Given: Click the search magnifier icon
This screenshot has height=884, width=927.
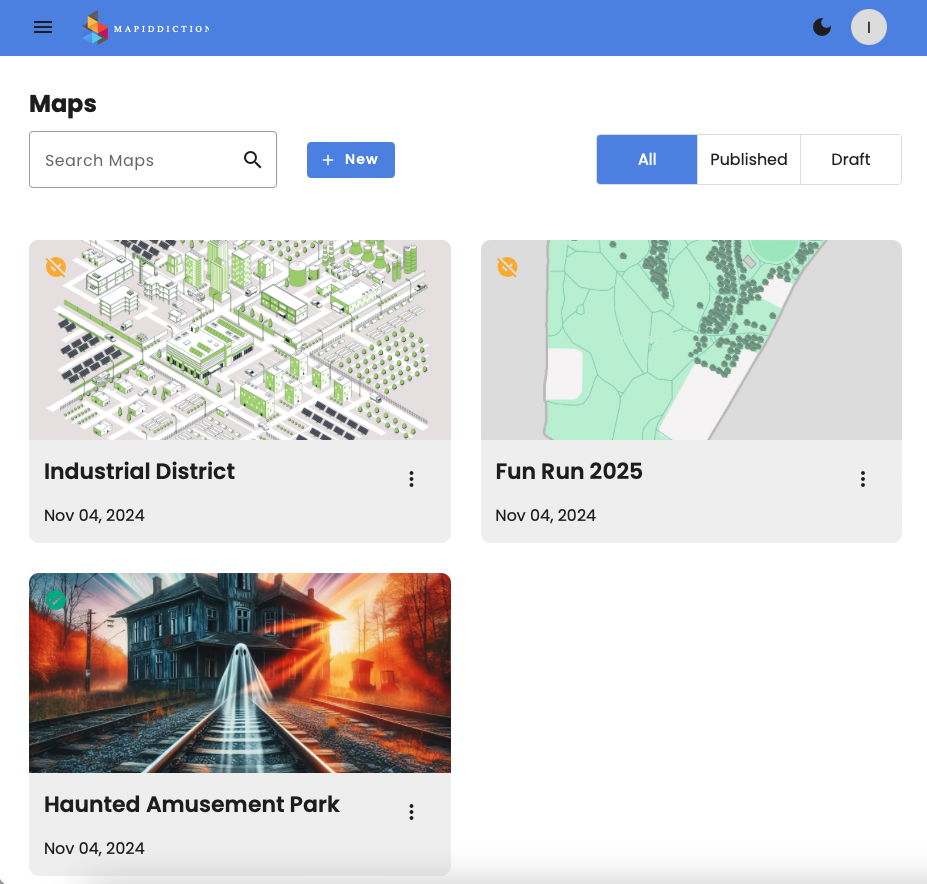Looking at the screenshot, I should pos(253,160).
